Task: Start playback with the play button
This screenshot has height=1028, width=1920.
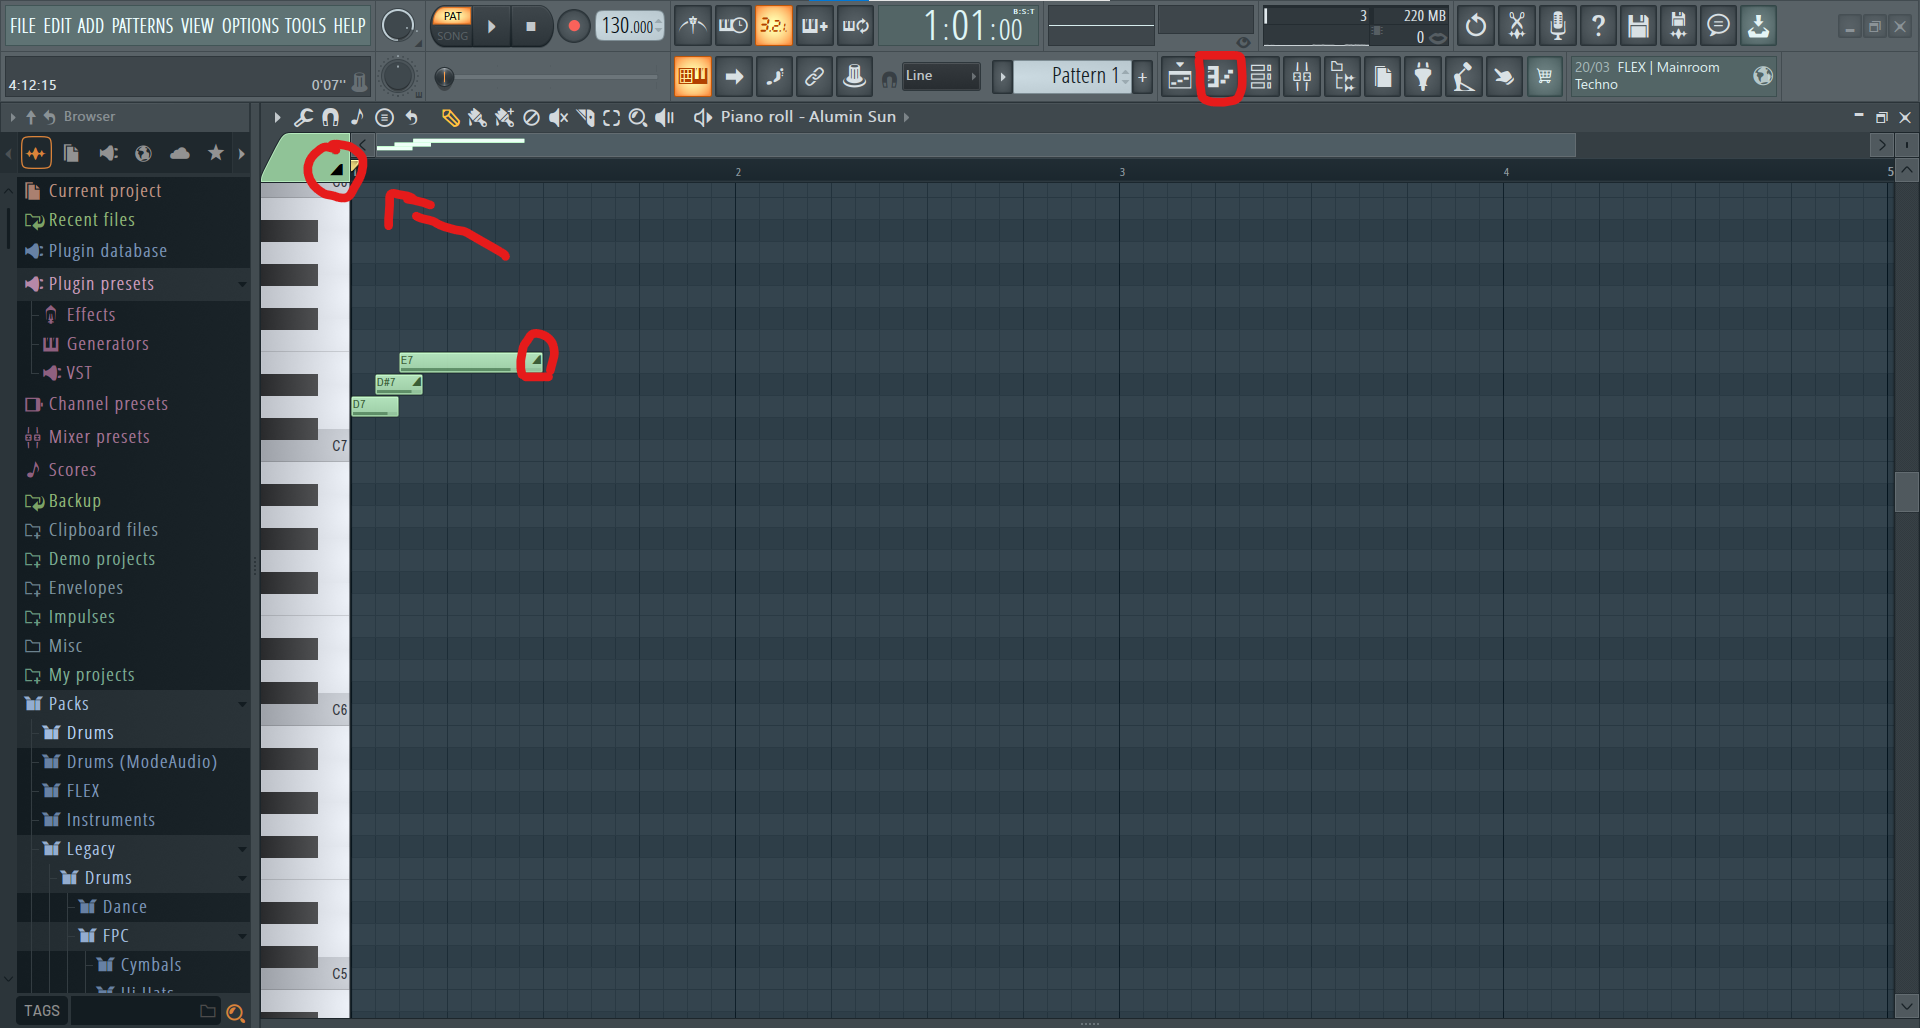Action: coord(491,26)
